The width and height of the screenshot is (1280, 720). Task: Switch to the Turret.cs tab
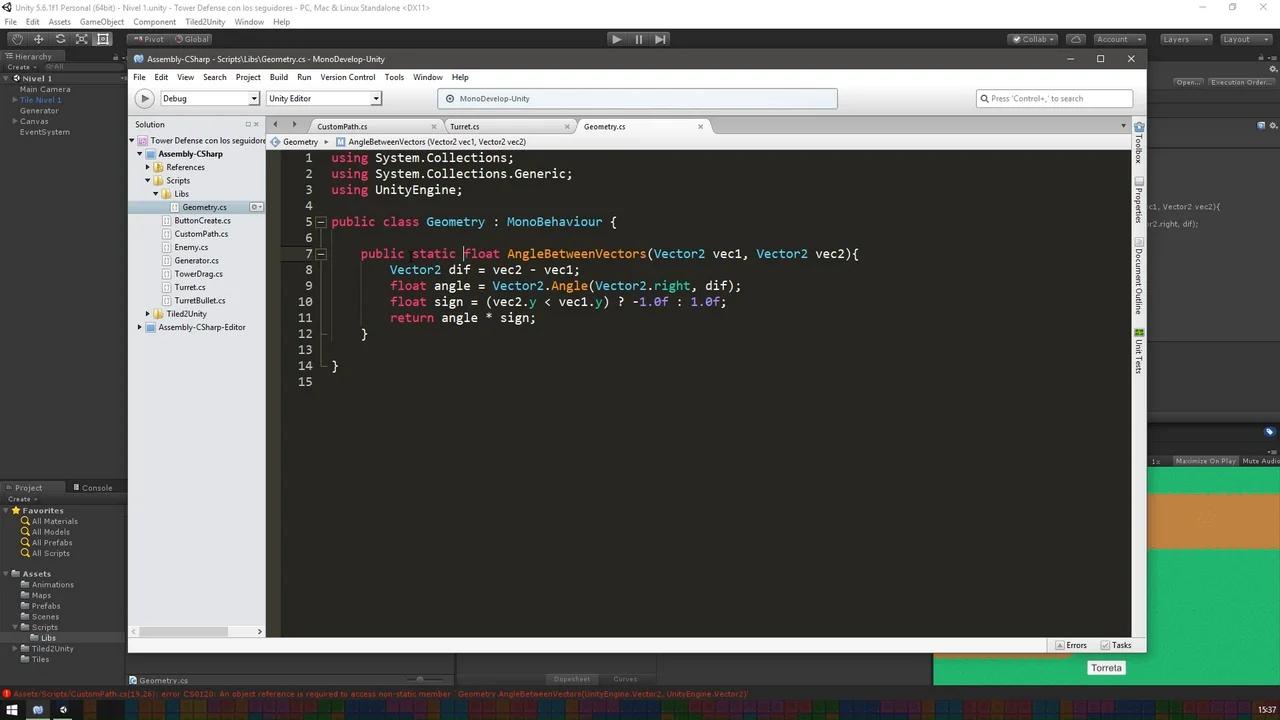pos(464,126)
